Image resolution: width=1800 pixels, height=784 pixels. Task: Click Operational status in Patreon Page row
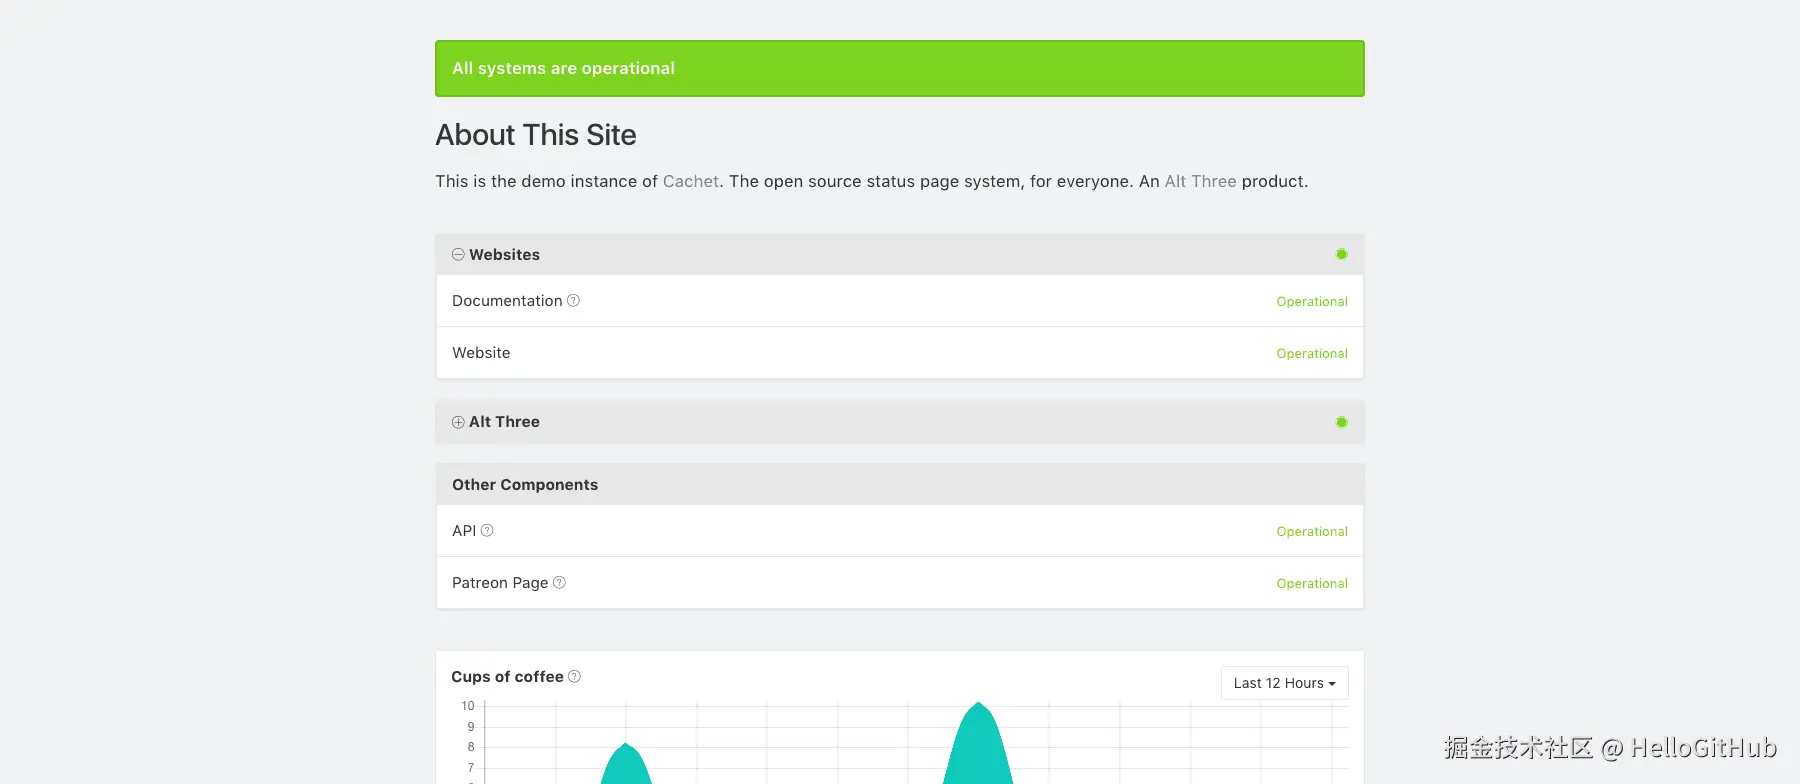(x=1312, y=583)
